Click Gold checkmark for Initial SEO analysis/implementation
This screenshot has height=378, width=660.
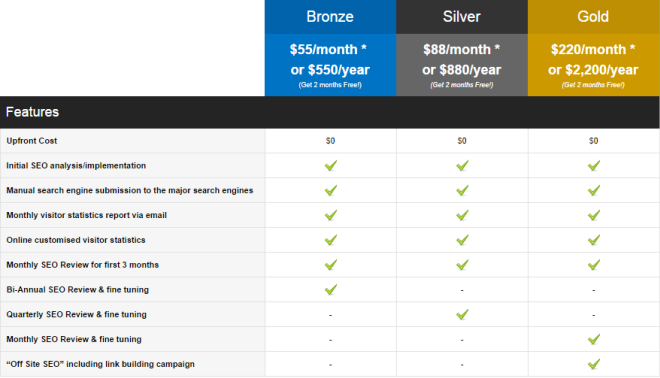click(x=594, y=165)
